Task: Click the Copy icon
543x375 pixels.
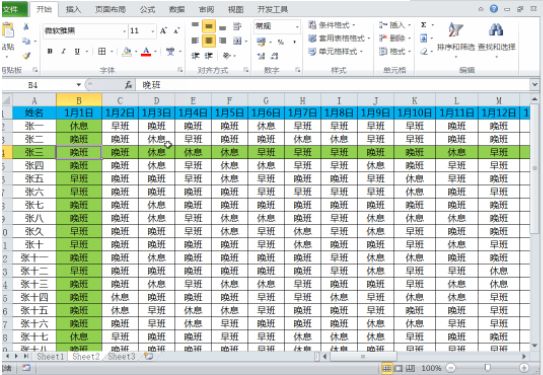Action: 26,41
